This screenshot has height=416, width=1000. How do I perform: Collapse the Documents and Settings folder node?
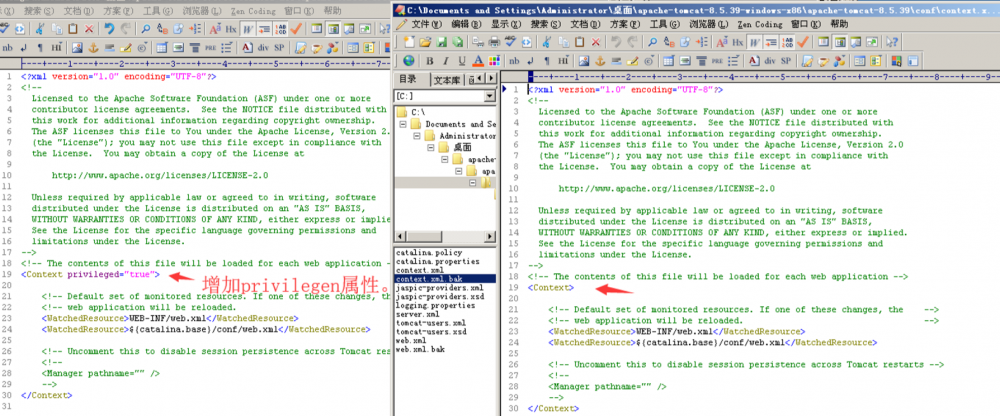(x=403, y=123)
